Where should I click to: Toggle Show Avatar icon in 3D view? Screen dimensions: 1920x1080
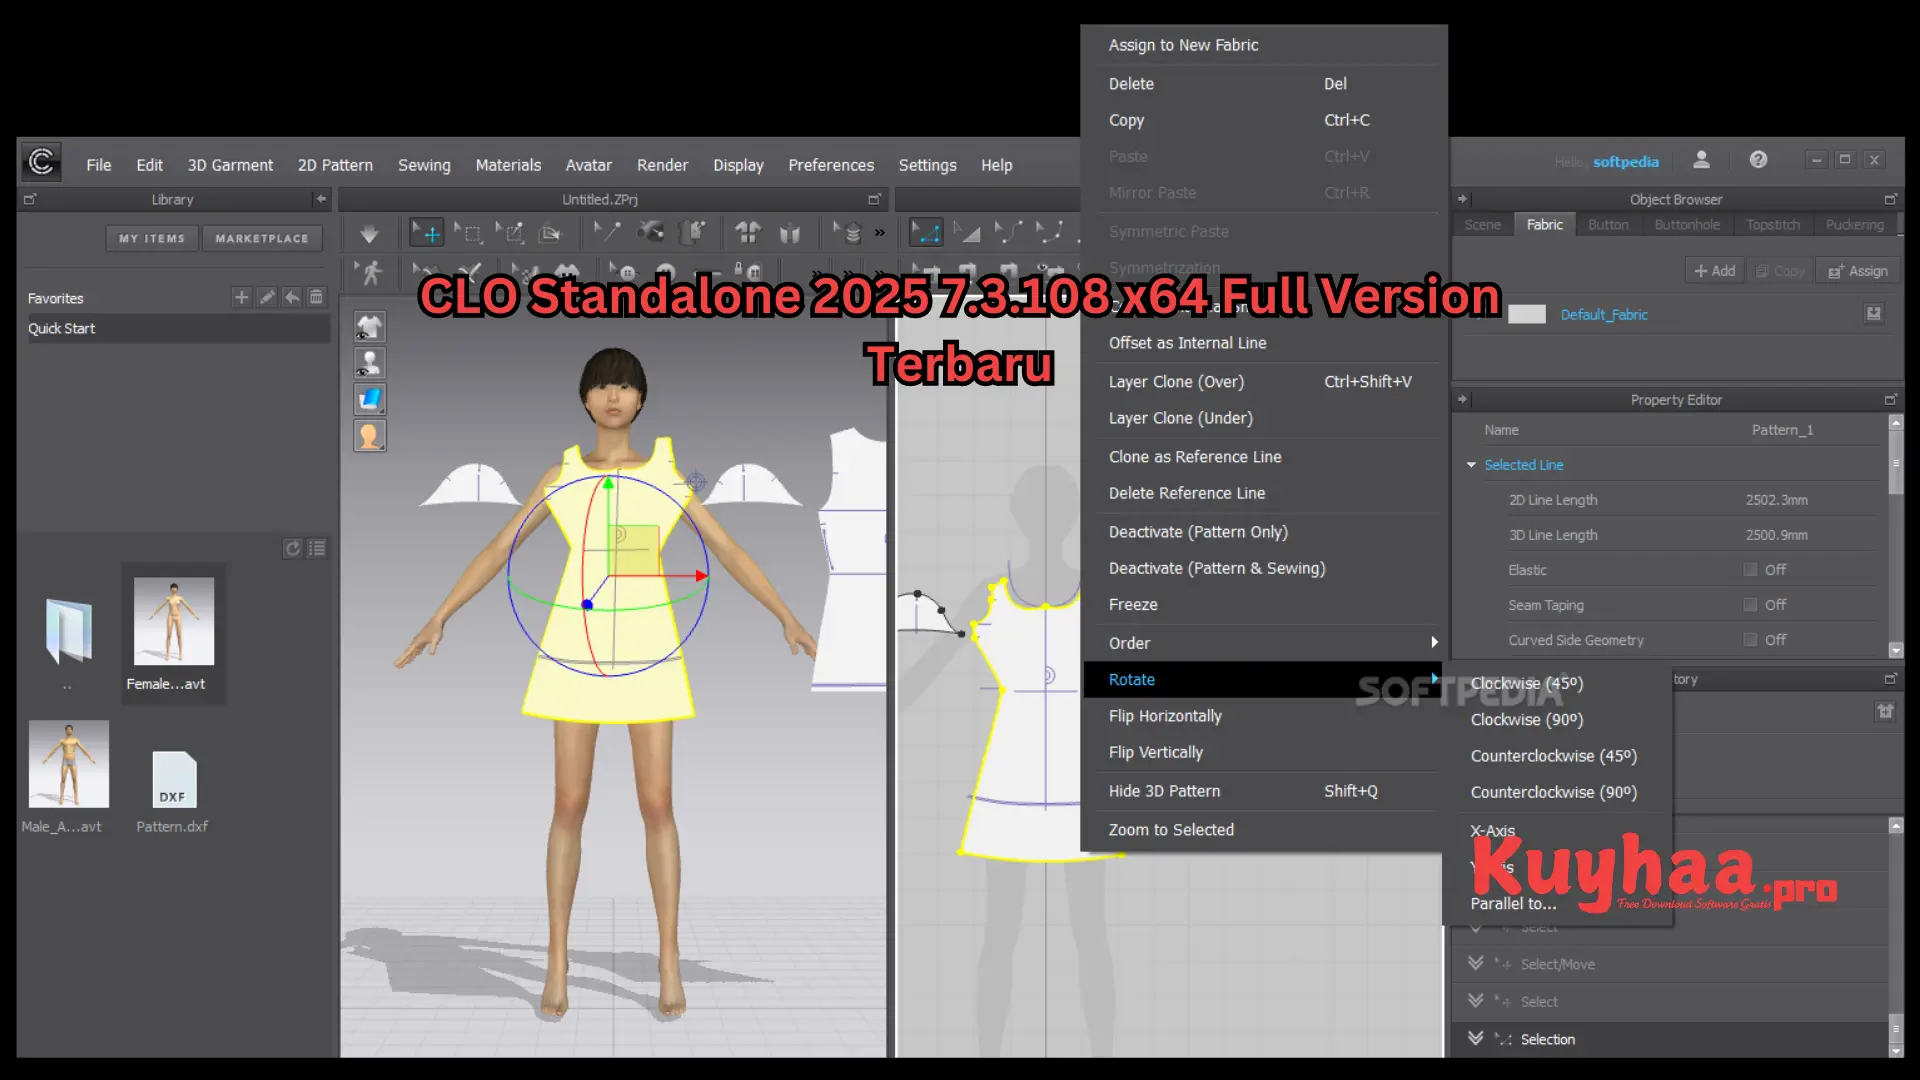click(x=370, y=362)
